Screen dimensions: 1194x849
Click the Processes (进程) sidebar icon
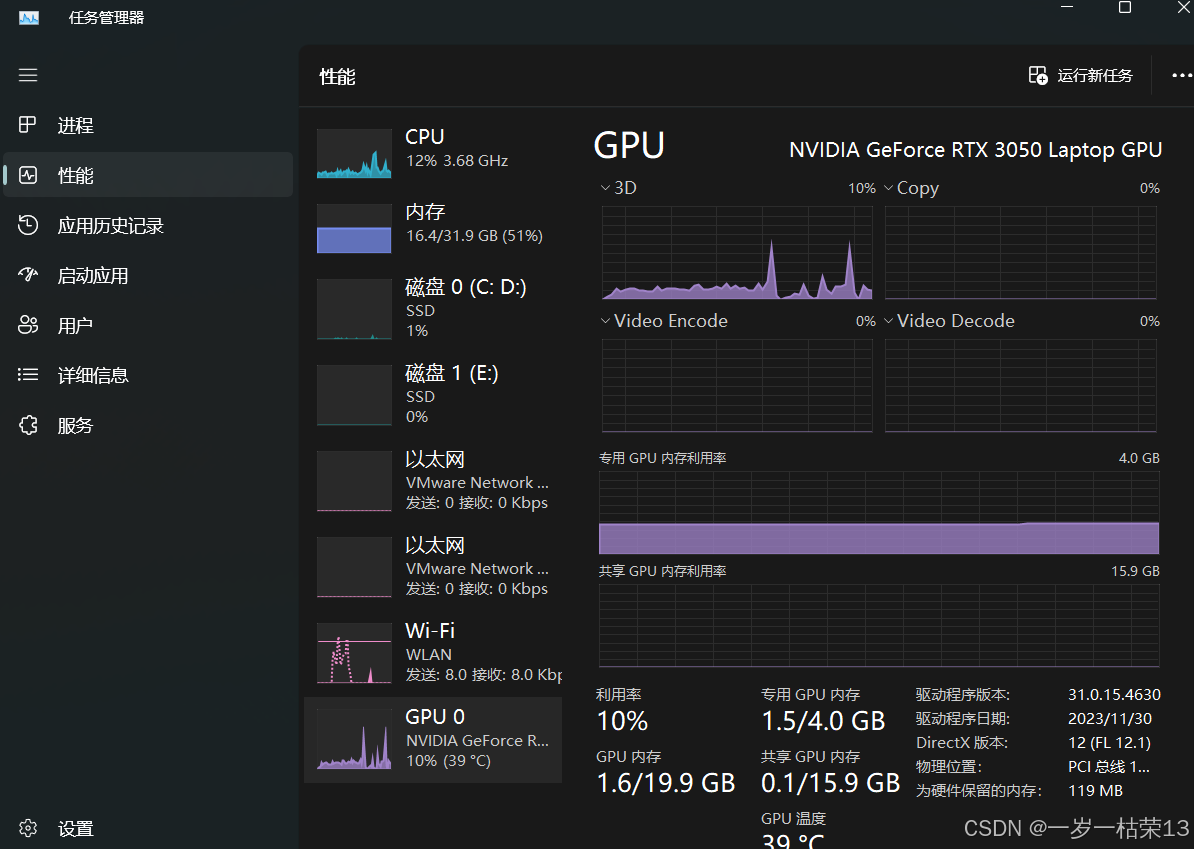[x=28, y=125]
